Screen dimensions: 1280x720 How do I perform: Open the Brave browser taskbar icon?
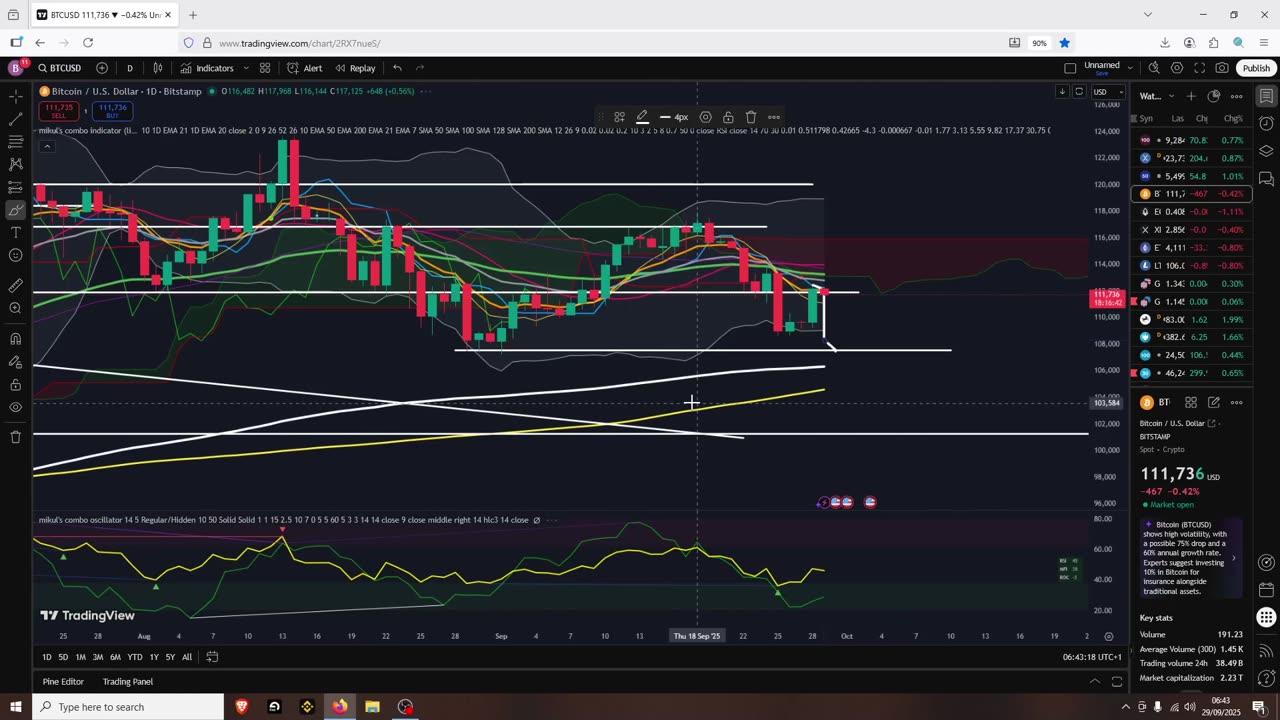click(241, 707)
